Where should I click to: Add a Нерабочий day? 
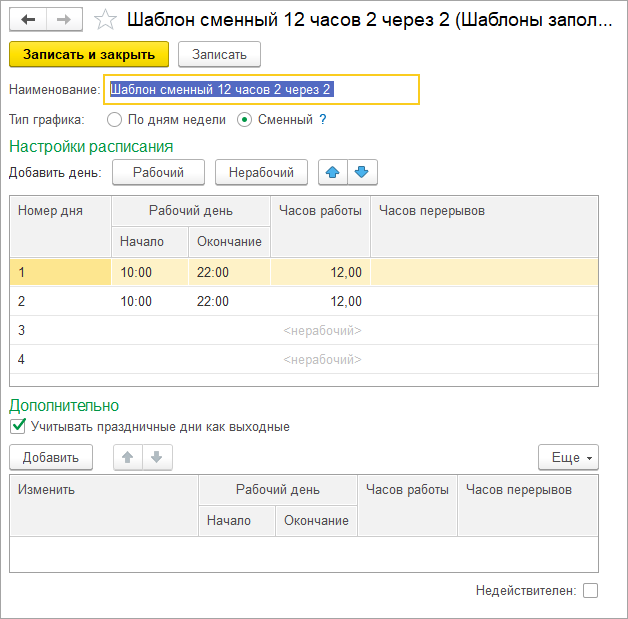261,173
